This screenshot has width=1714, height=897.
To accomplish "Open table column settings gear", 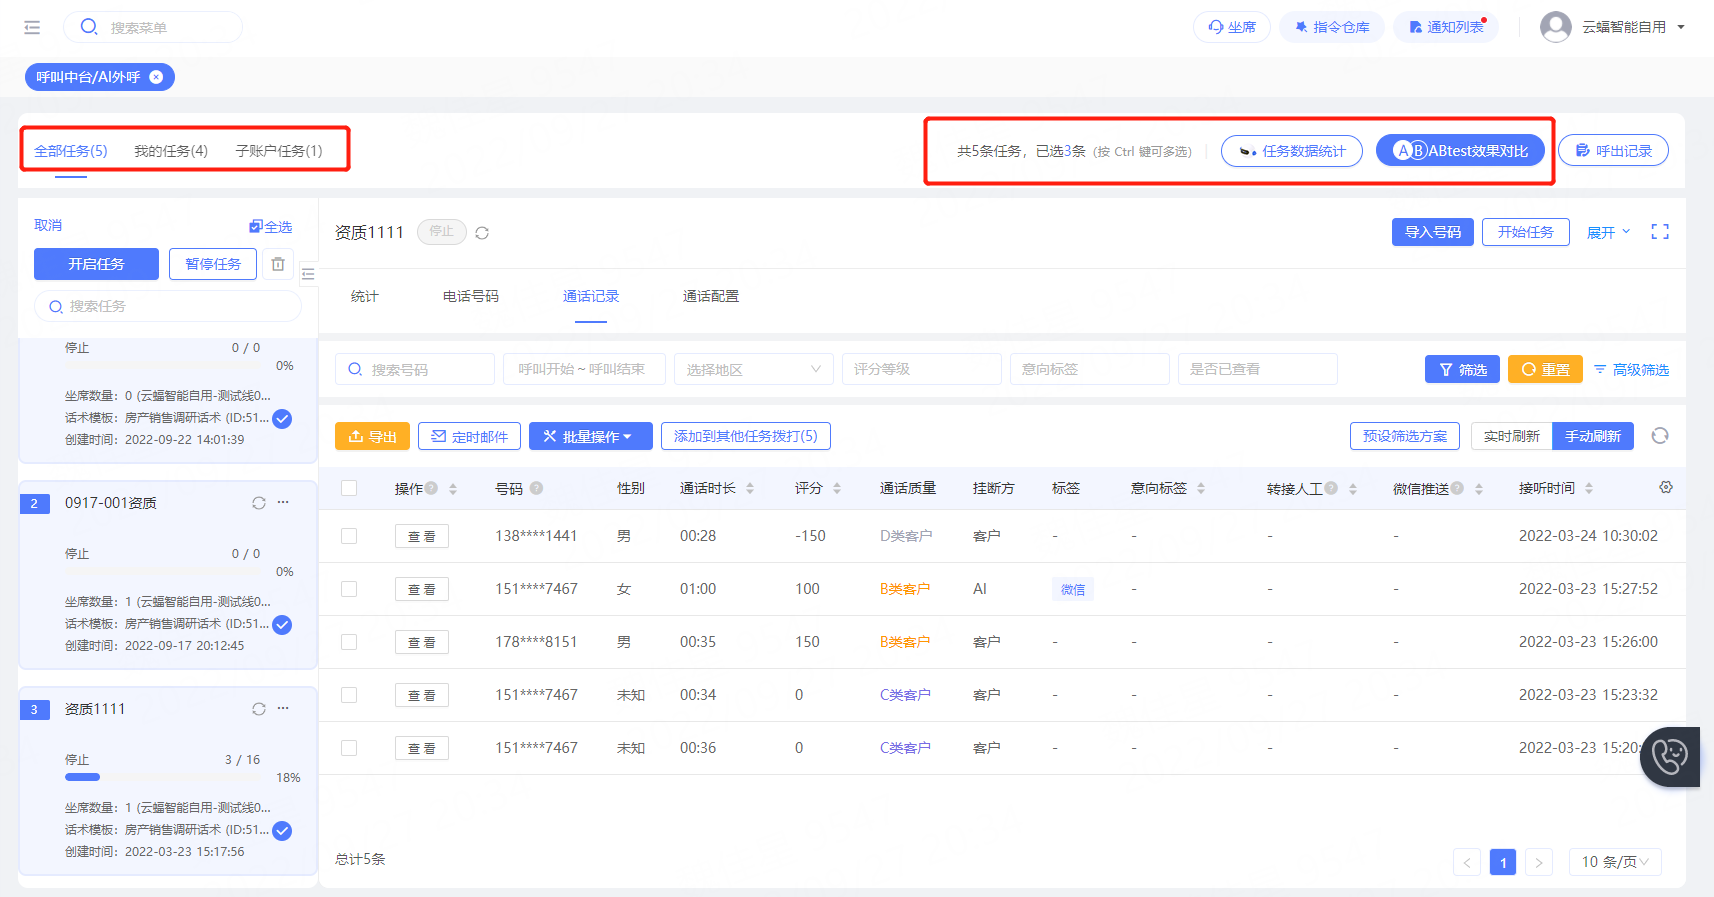I will pyautogui.click(x=1666, y=487).
